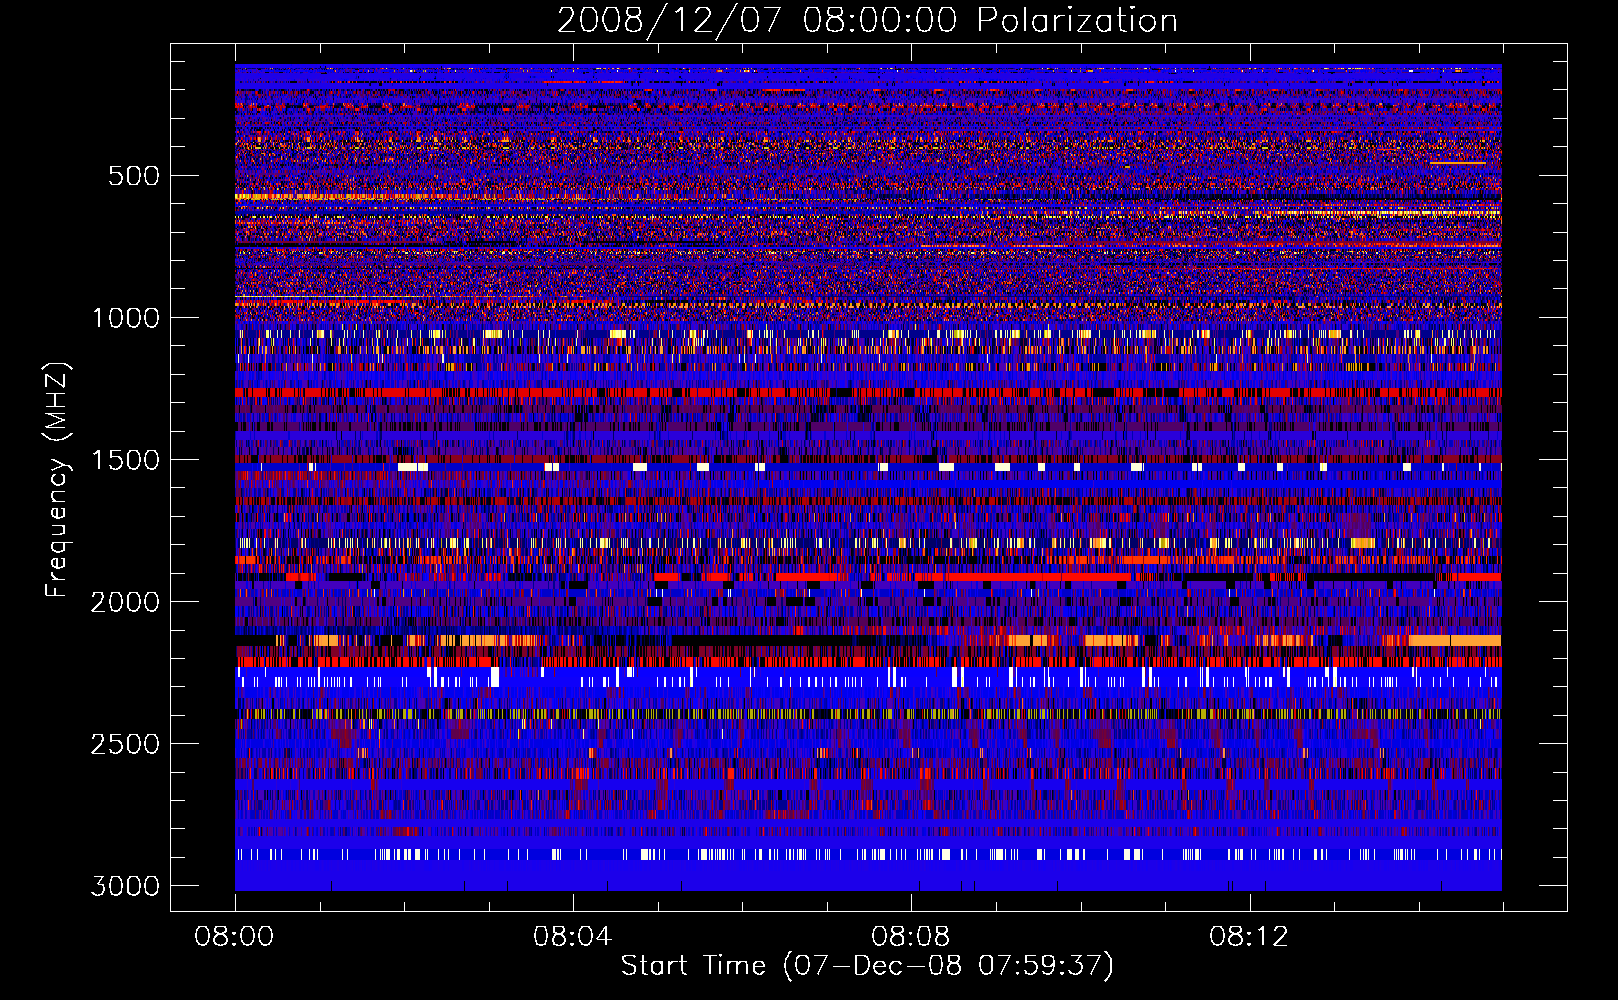Click the 08:08 time tick label

(x=910, y=937)
